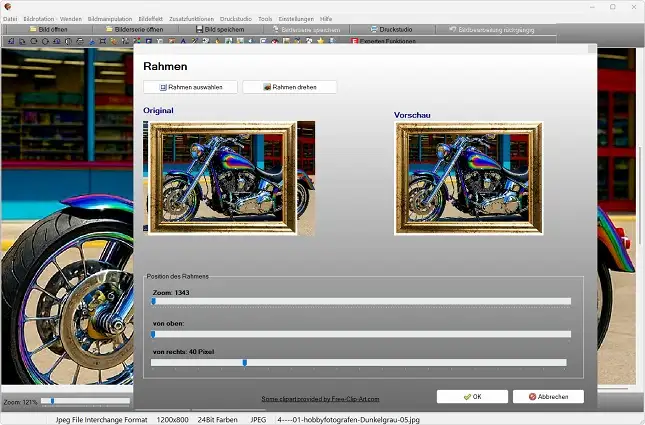
Task: Cancel the dialog with Abbrechen
Action: 548,396
